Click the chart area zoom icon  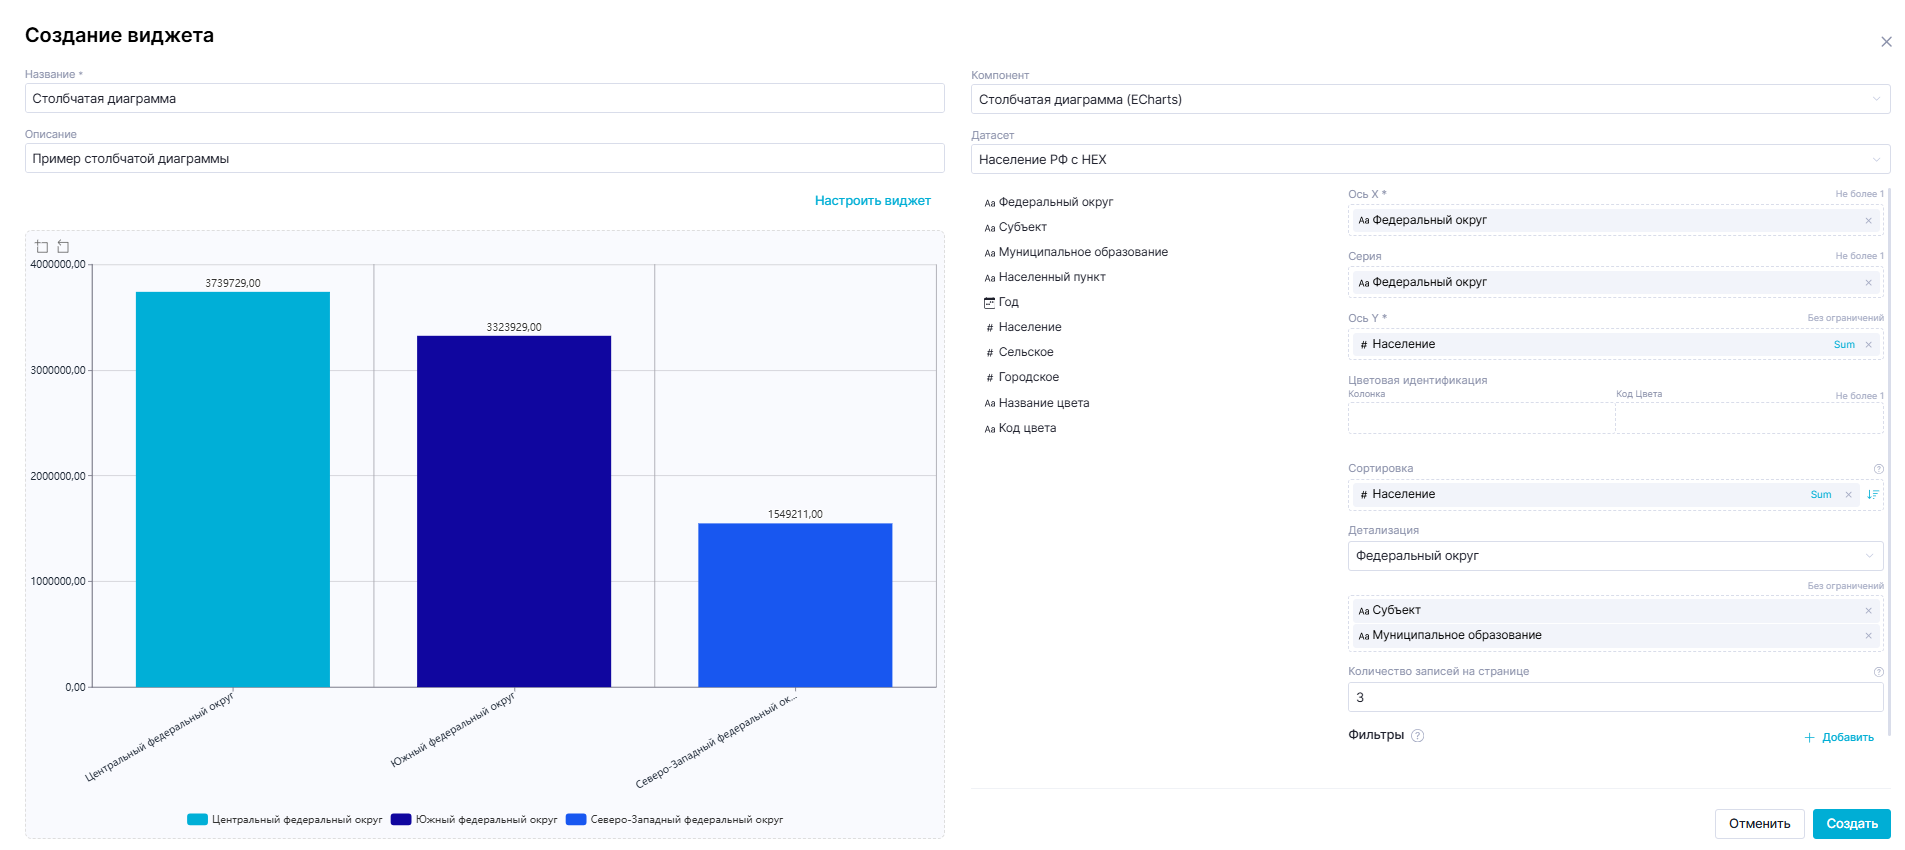(41, 246)
